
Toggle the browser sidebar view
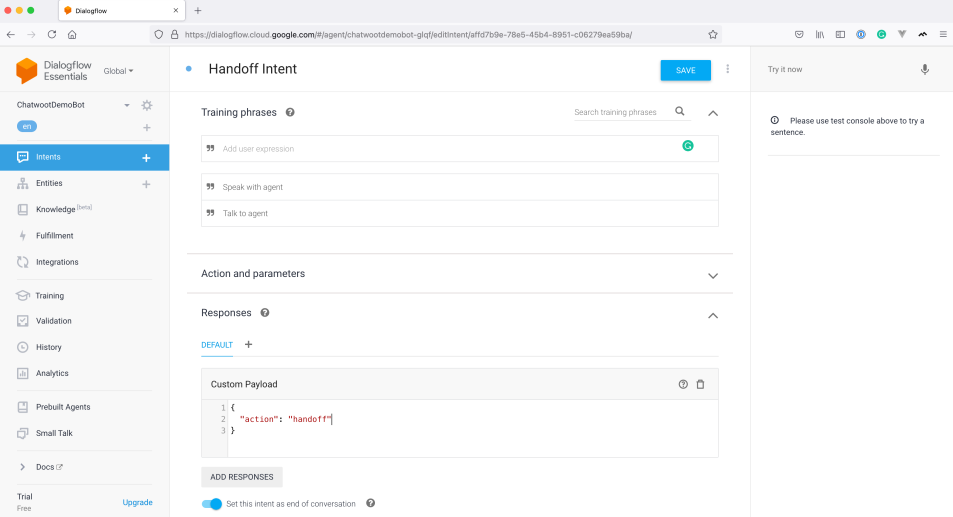click(x=840, y=35)
